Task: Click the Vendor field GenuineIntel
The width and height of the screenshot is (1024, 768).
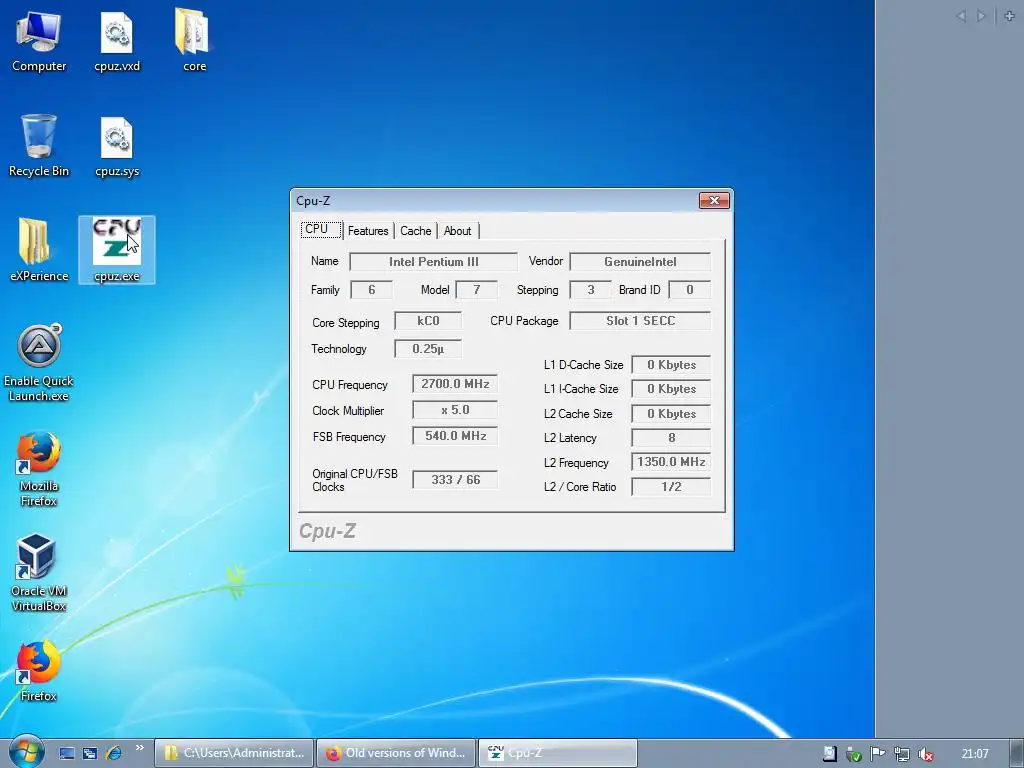Action: coord(640,262)
